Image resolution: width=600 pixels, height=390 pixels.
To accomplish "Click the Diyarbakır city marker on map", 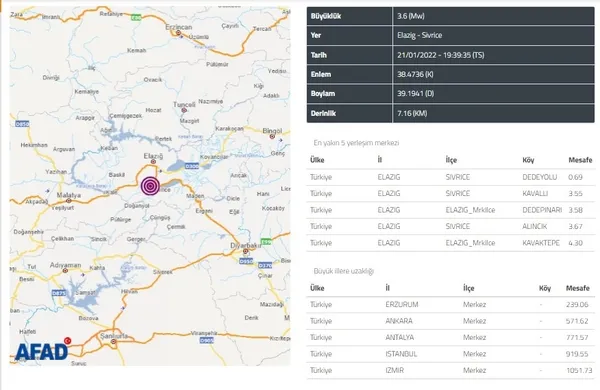I will 246,251.
